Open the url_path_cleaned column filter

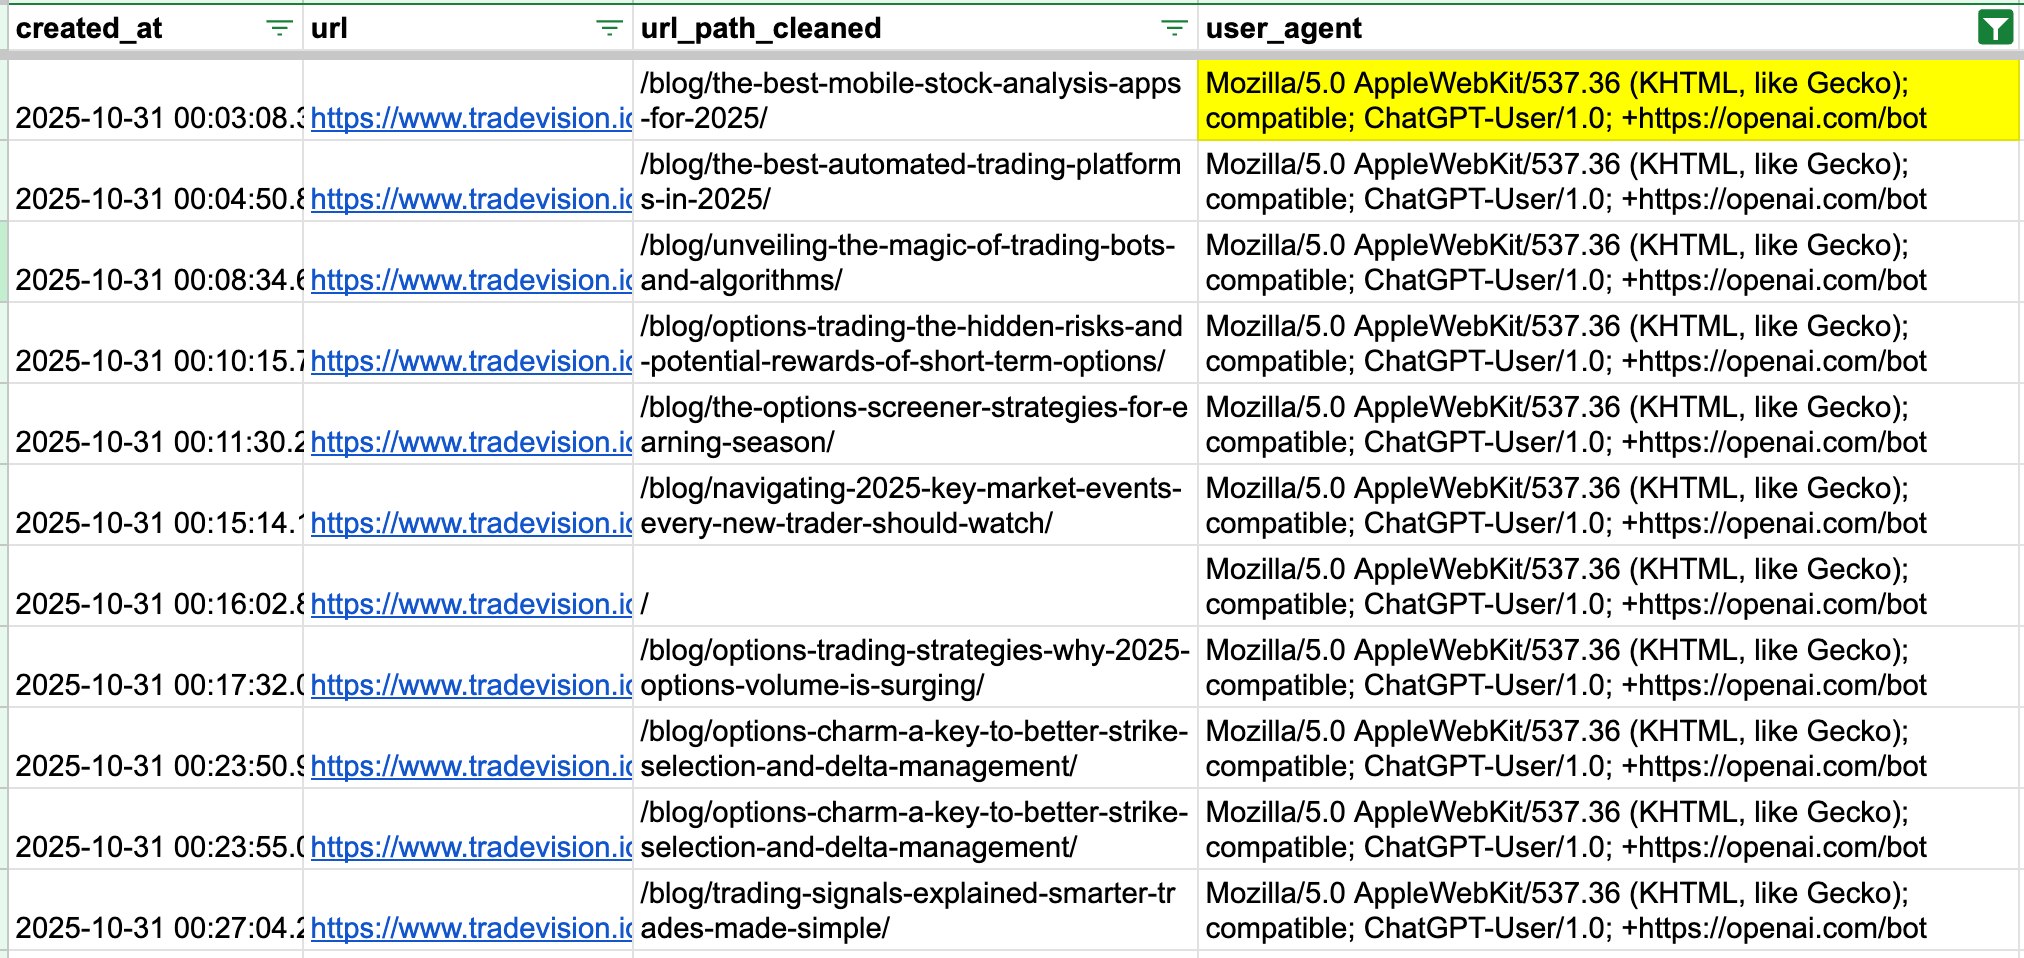[x=1175, y=28]
